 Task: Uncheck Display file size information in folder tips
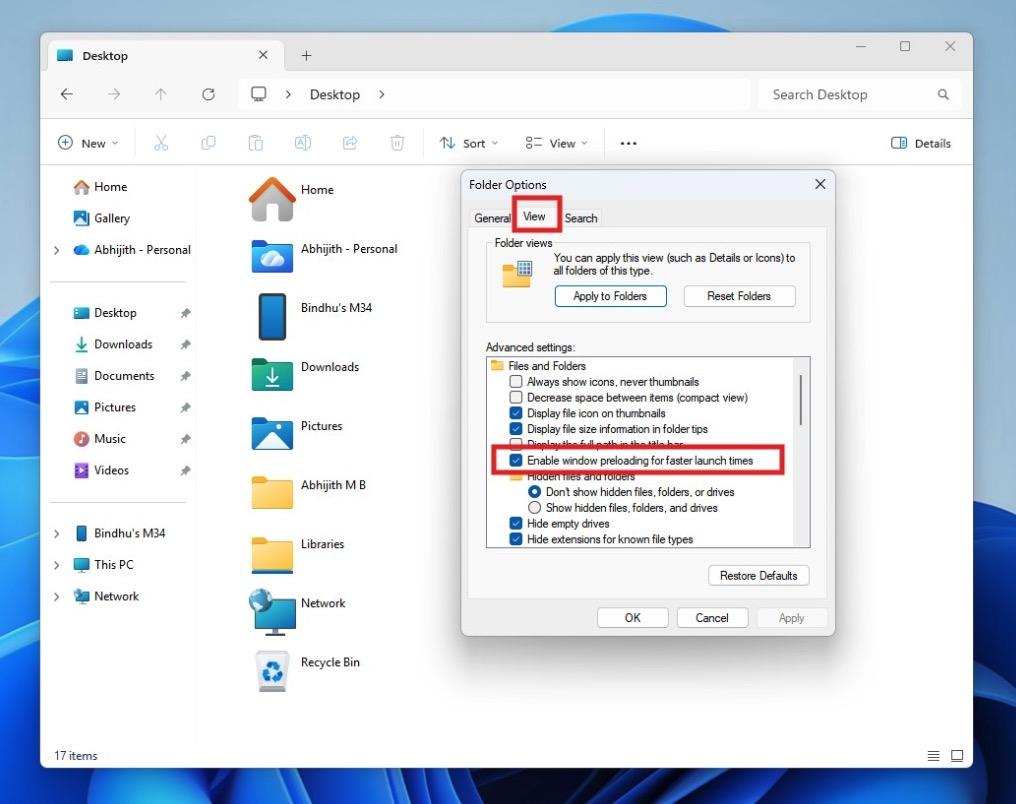516,429
